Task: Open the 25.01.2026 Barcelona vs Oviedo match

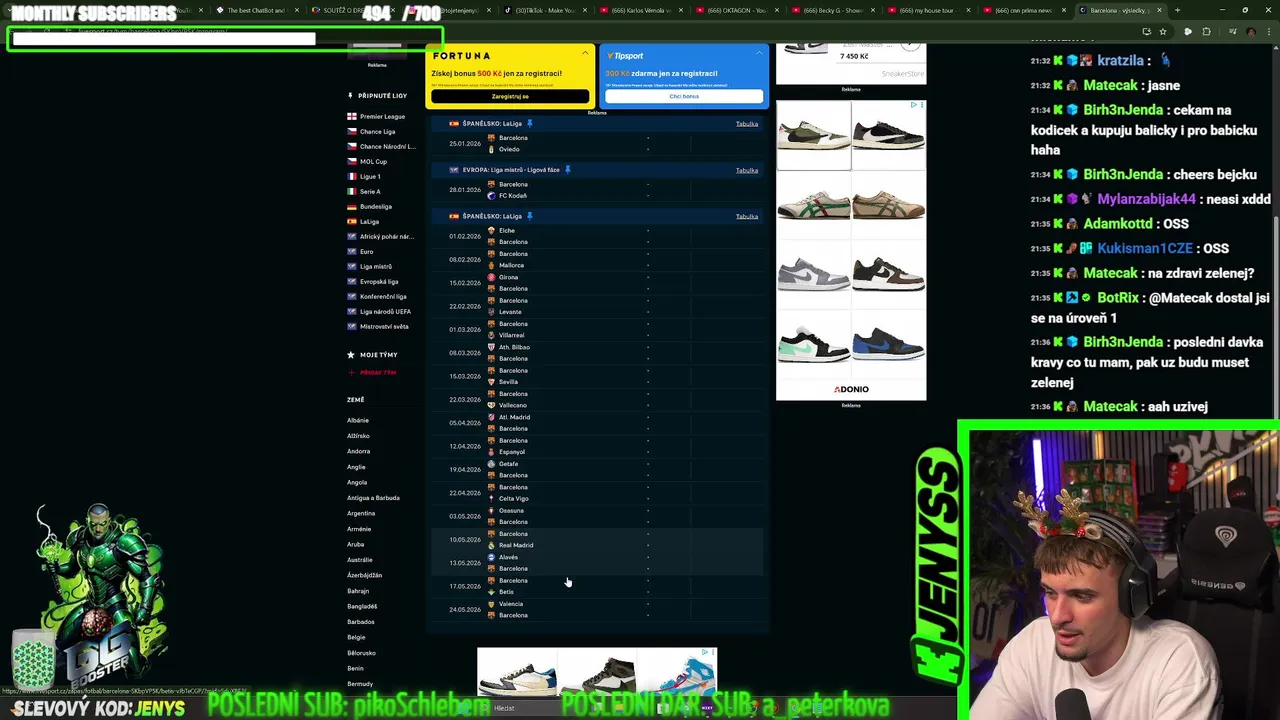Action: (597, 143)
